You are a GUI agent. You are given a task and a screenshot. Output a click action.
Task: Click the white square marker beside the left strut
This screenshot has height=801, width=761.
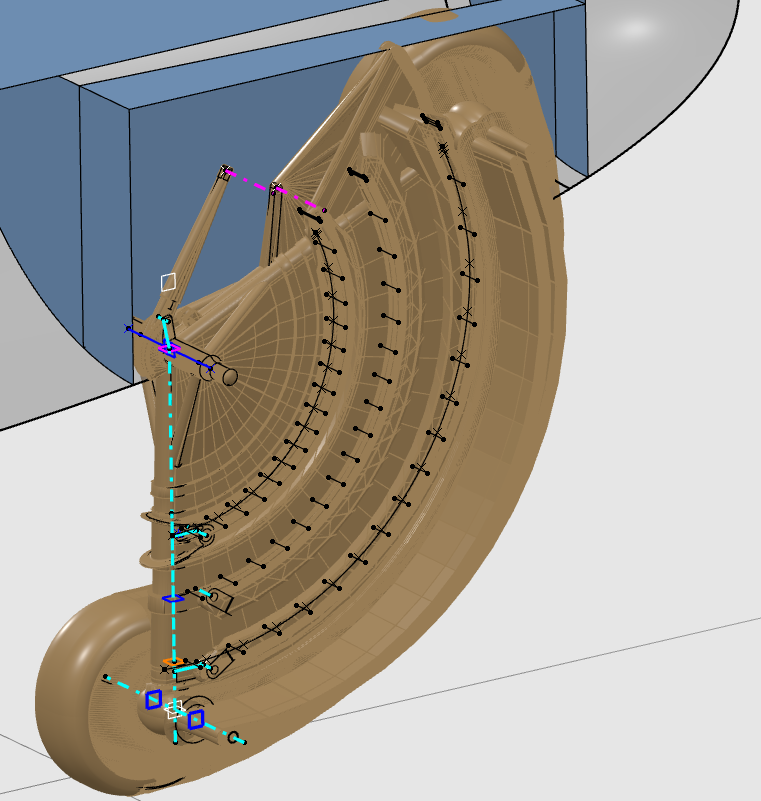(168, 282)
